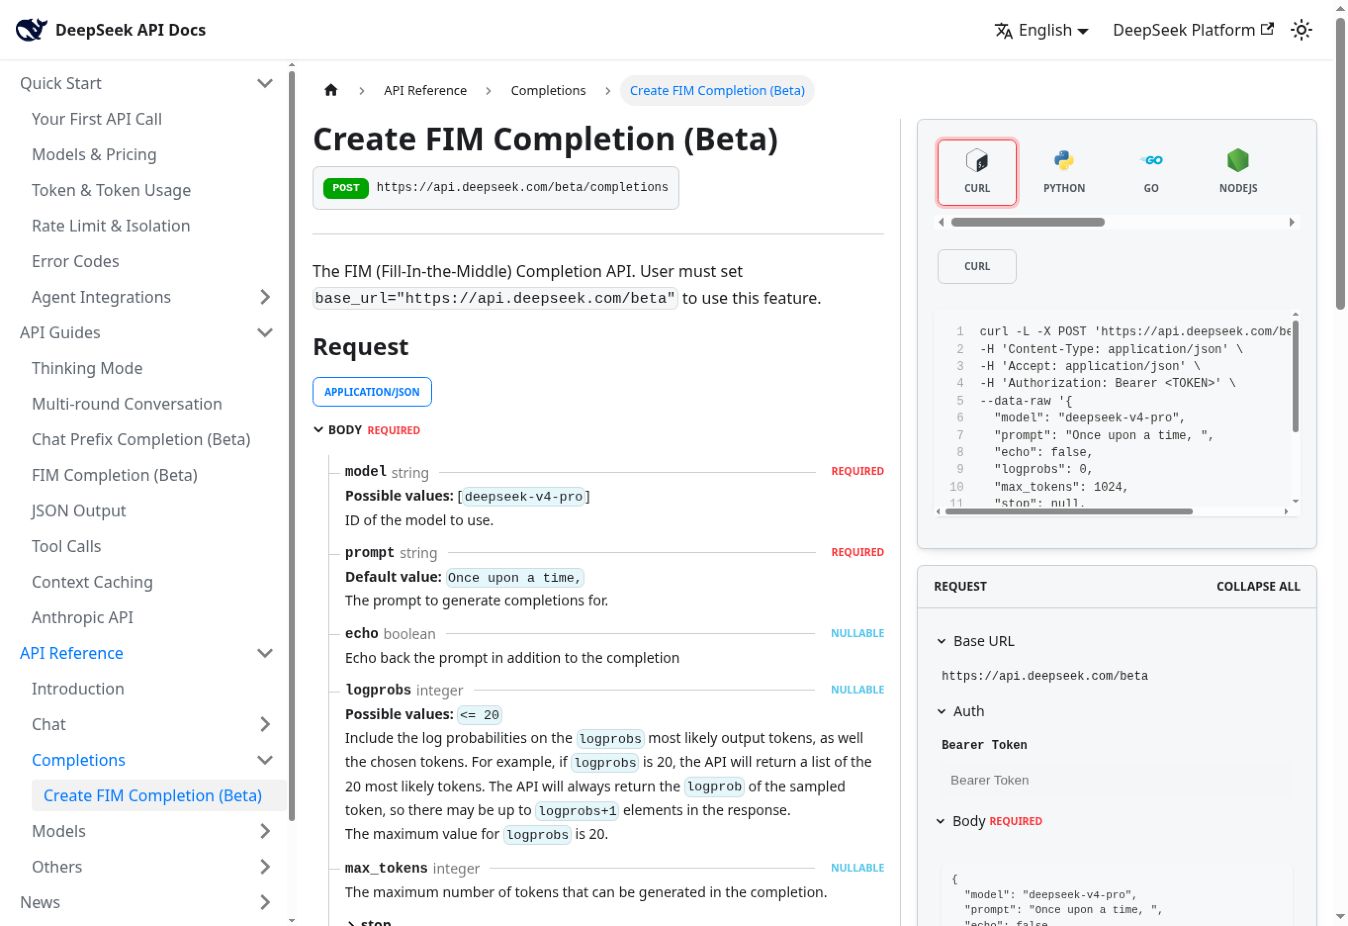Click COLLAPSE ALL in request panel
The width and height of the screenshot is (1348, 926).
coord(1258,587)
